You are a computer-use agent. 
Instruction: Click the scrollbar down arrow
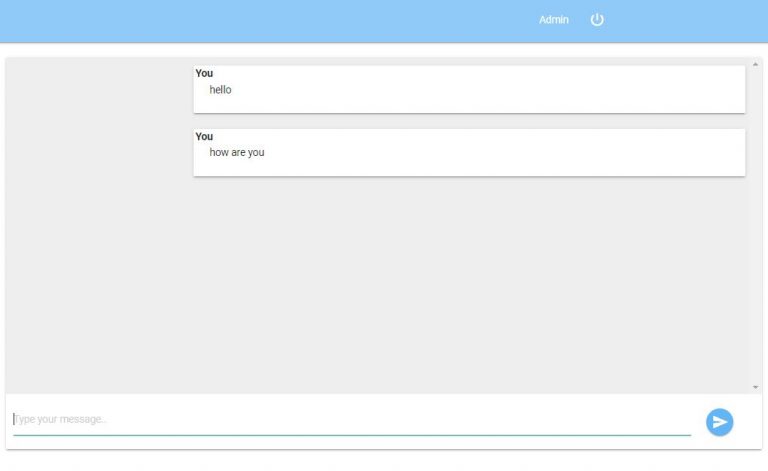755,387
